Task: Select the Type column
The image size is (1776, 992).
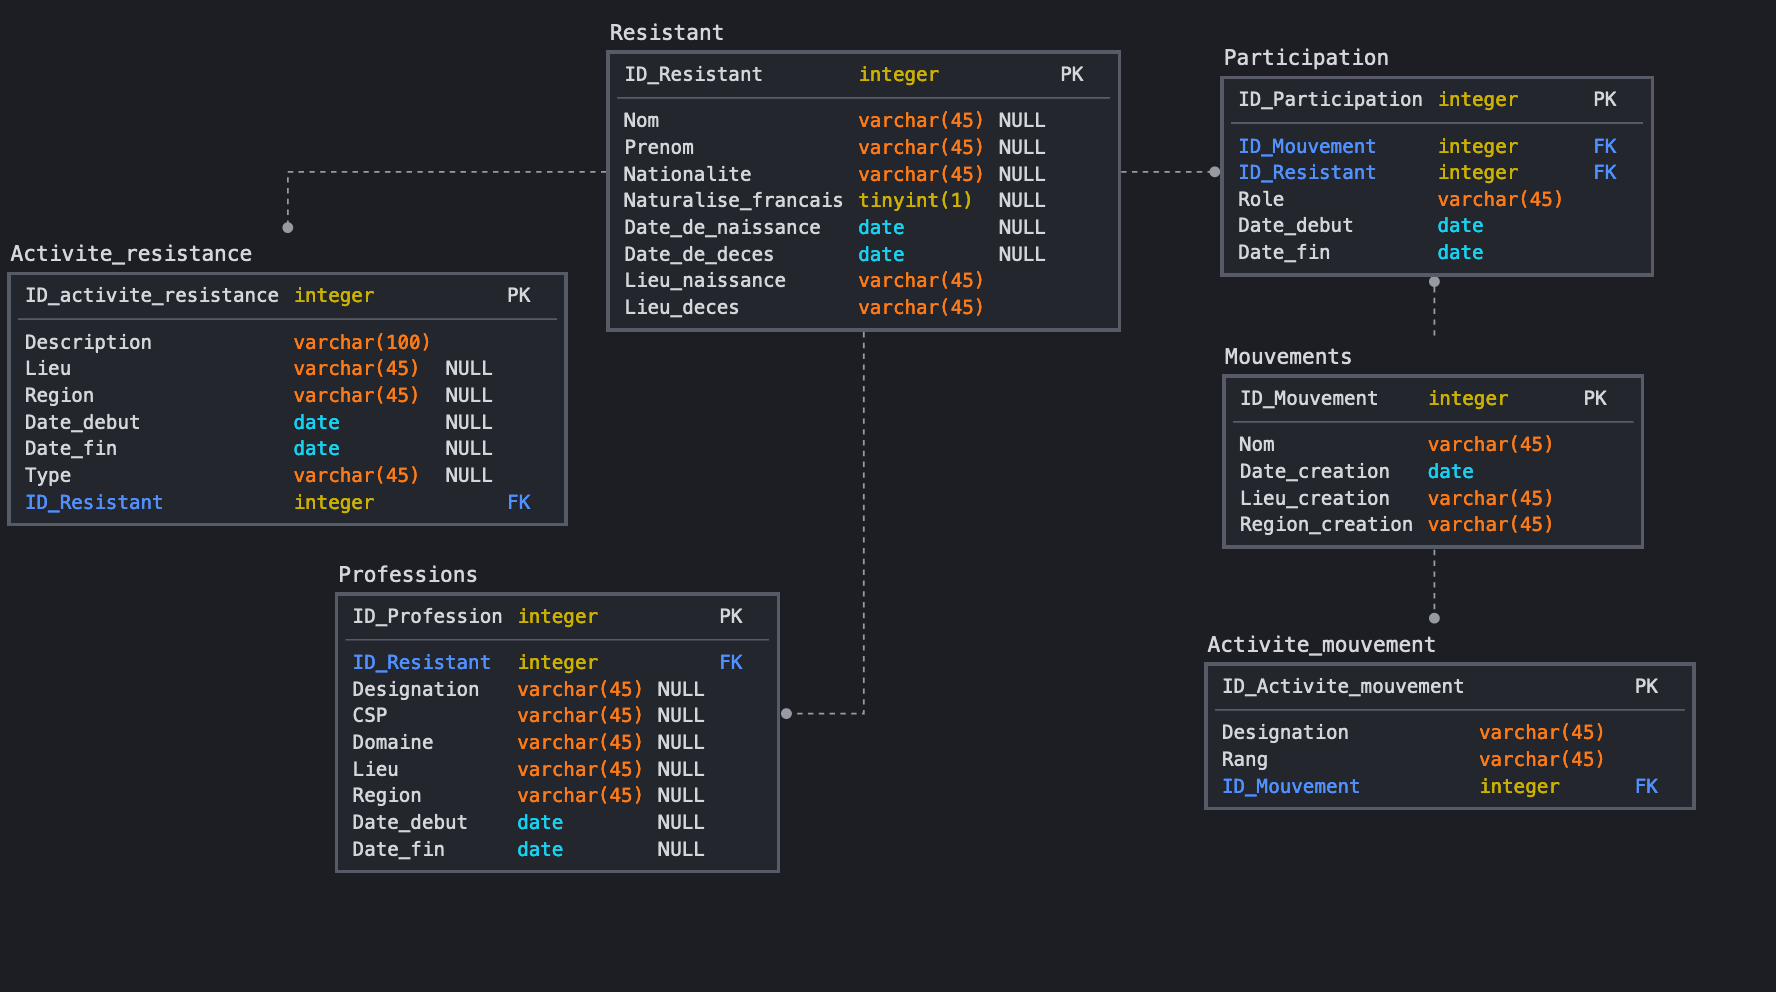Action: tap(287, 475)
